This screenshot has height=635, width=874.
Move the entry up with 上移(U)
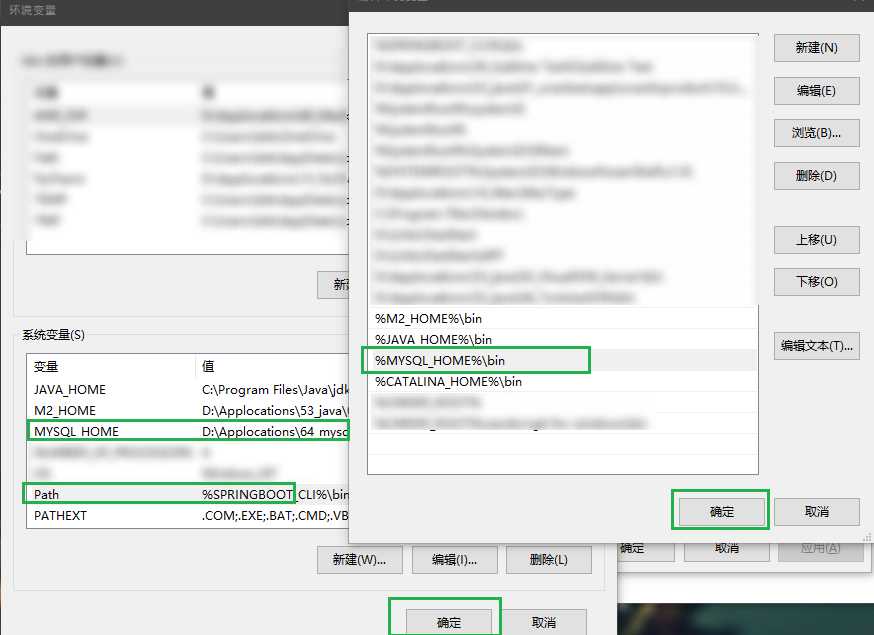click(817, 240)
